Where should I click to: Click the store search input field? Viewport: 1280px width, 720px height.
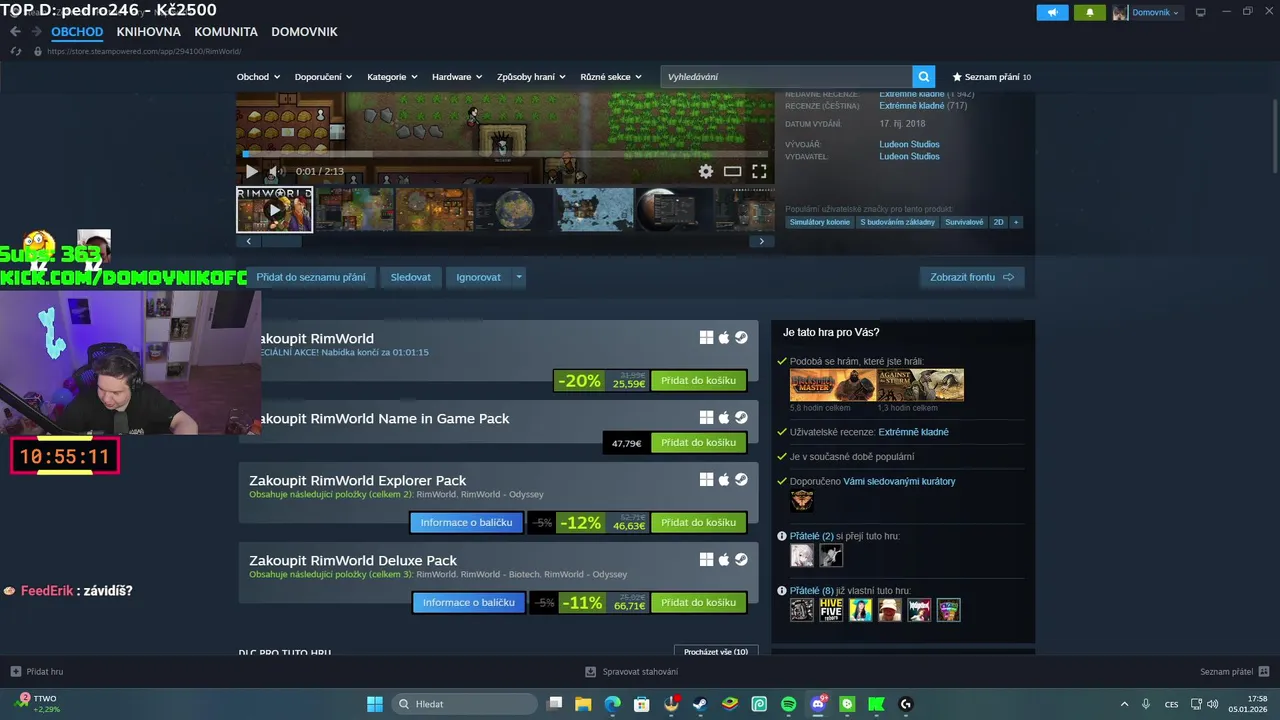tap(786, 76)
